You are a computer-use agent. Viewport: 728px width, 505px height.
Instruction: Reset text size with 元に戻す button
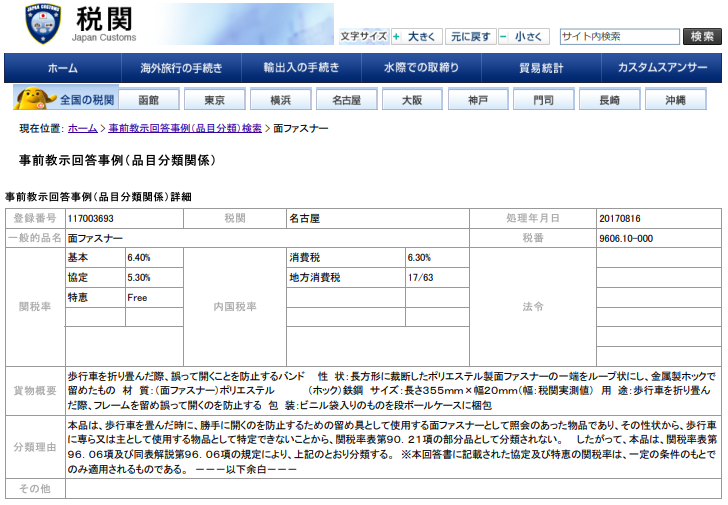470,37
